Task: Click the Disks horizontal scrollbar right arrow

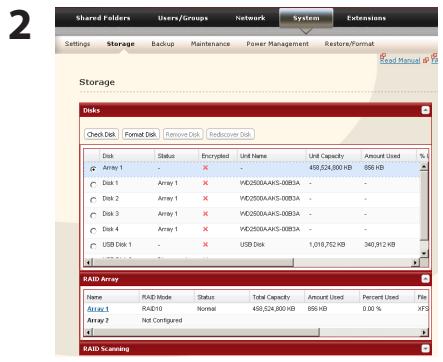Action: point(415,262)
